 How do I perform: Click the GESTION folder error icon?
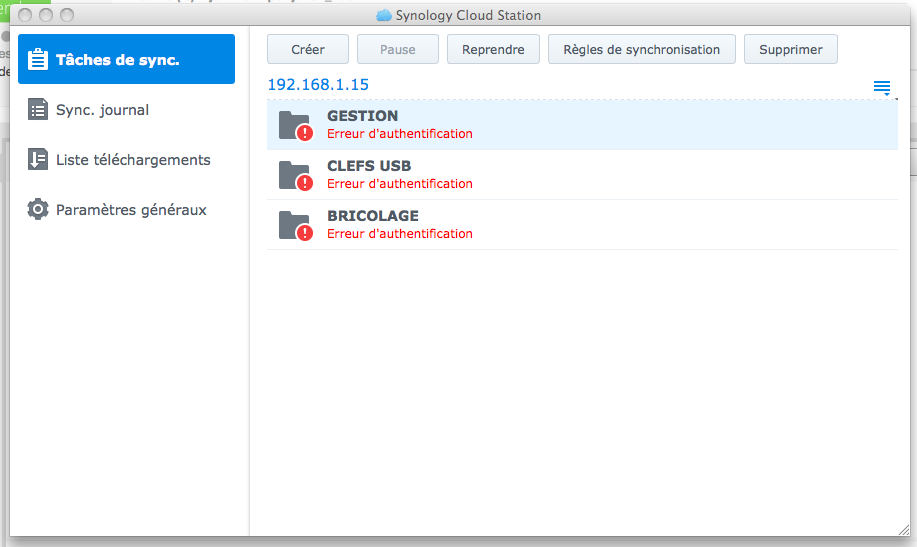click(296, 125)
